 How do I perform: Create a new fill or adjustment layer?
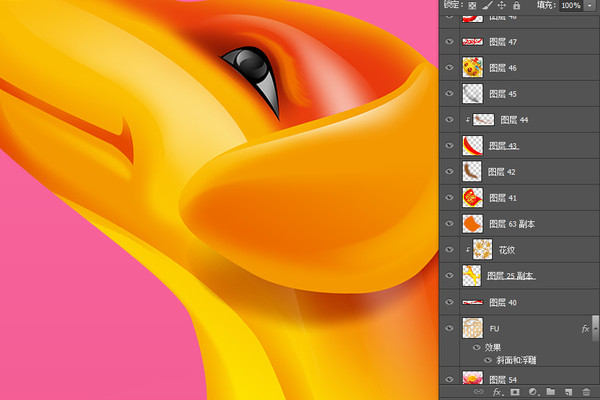coord(533,392)
